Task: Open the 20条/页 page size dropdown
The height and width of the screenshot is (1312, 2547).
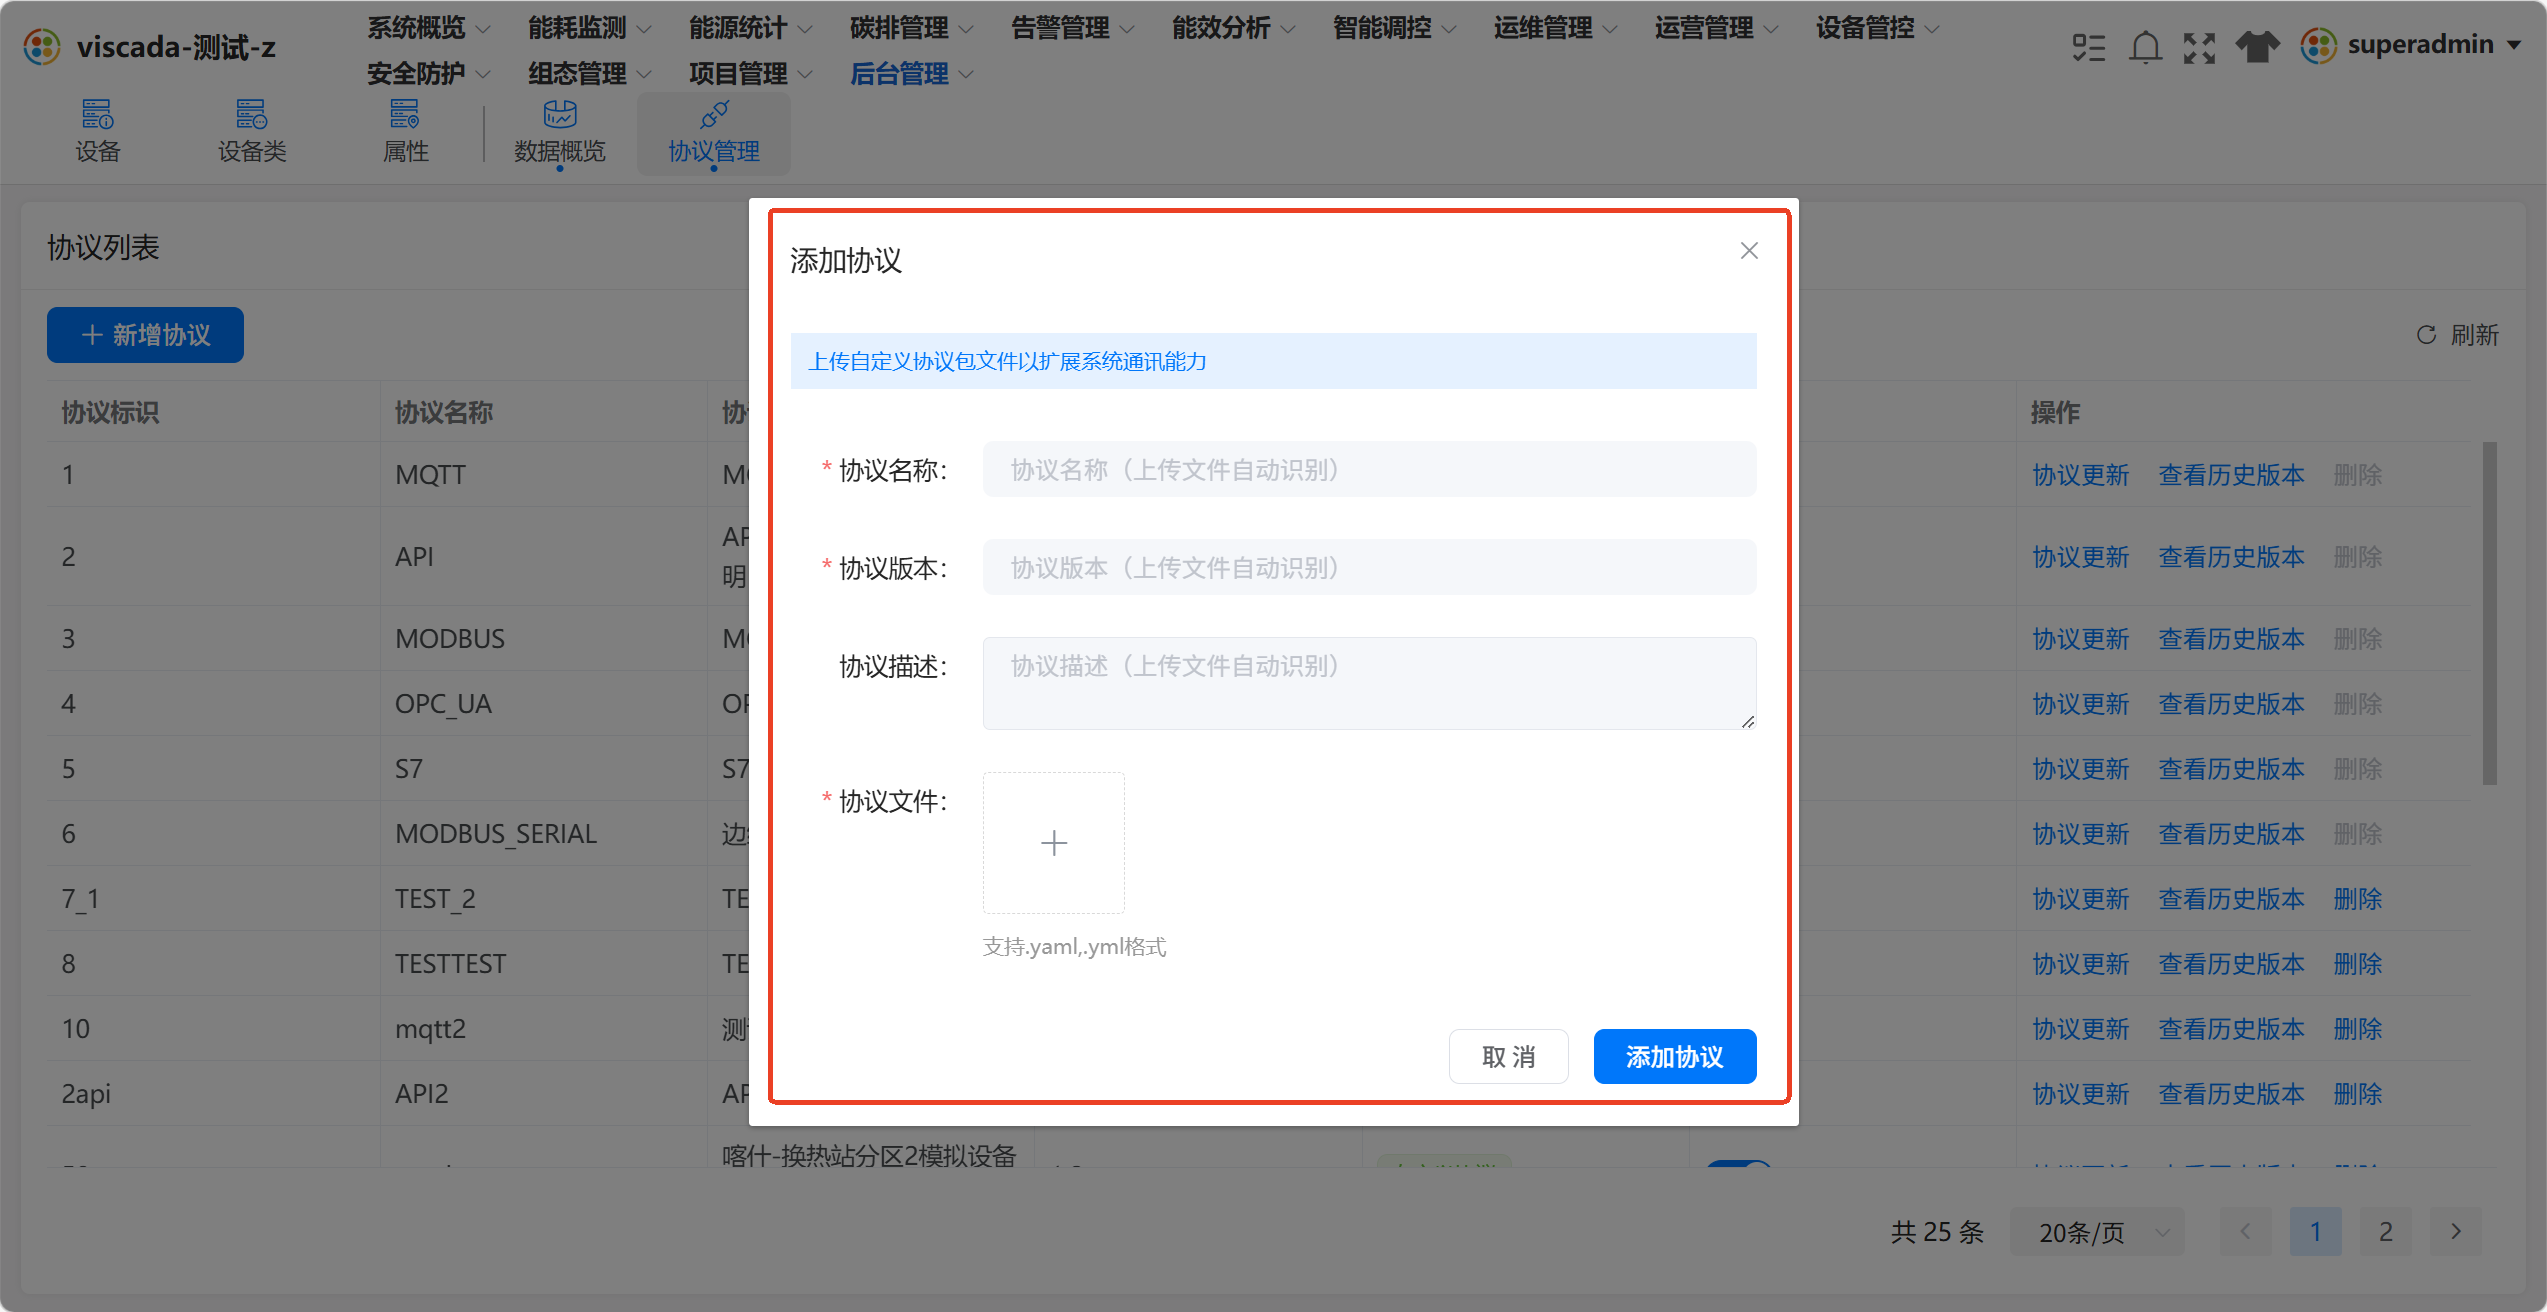Action: point(2097,1232)
